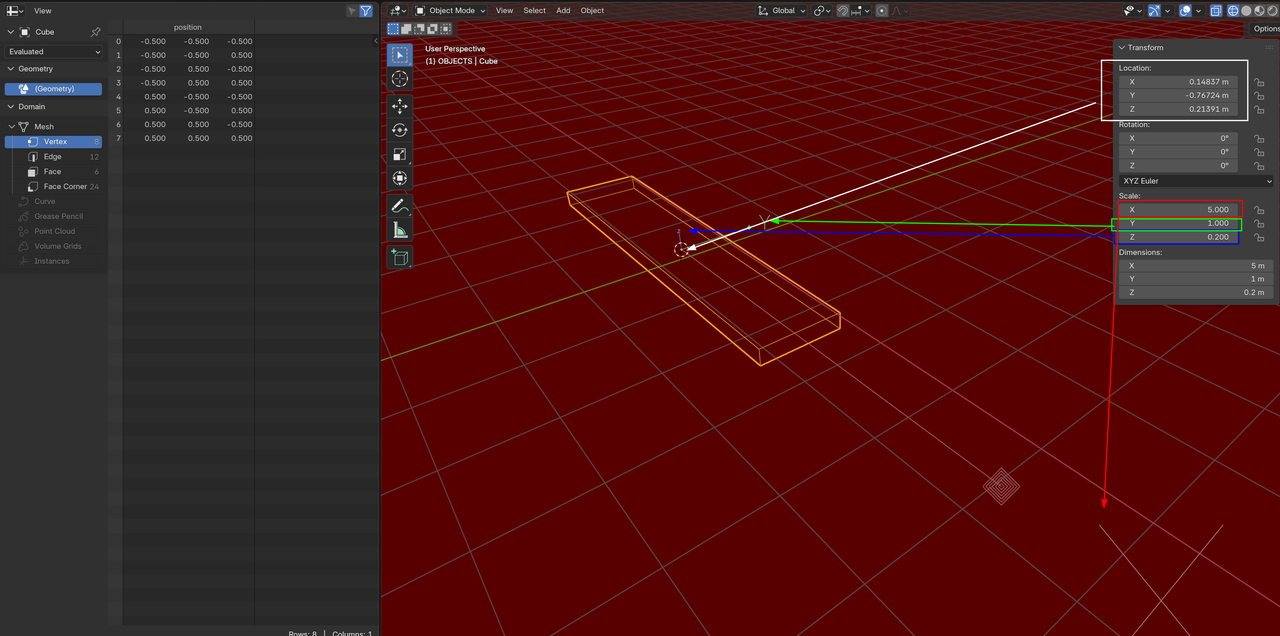Choose the Scale tool

pos(400,155)
